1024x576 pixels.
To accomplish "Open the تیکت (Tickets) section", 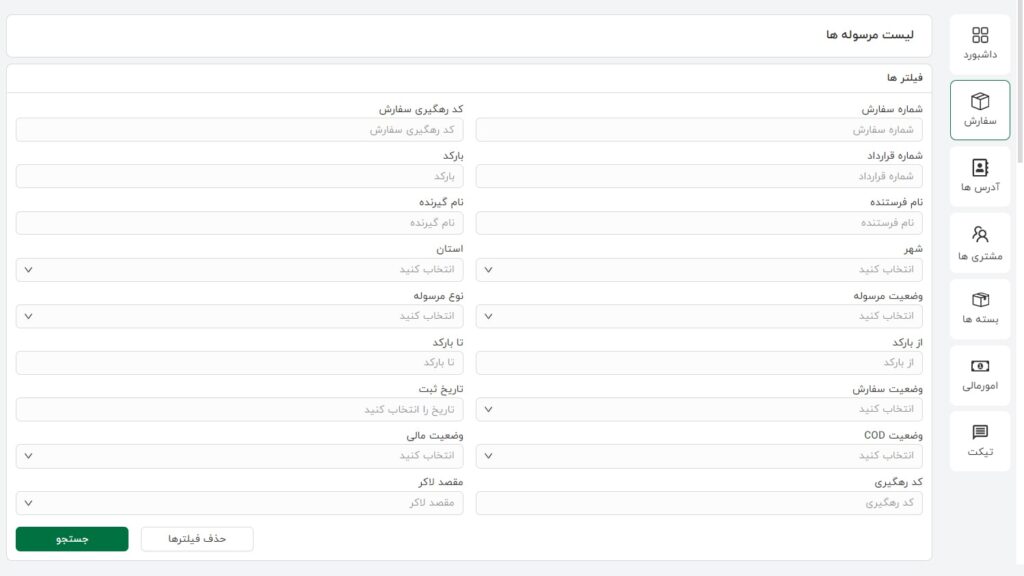I will (978, 442).
